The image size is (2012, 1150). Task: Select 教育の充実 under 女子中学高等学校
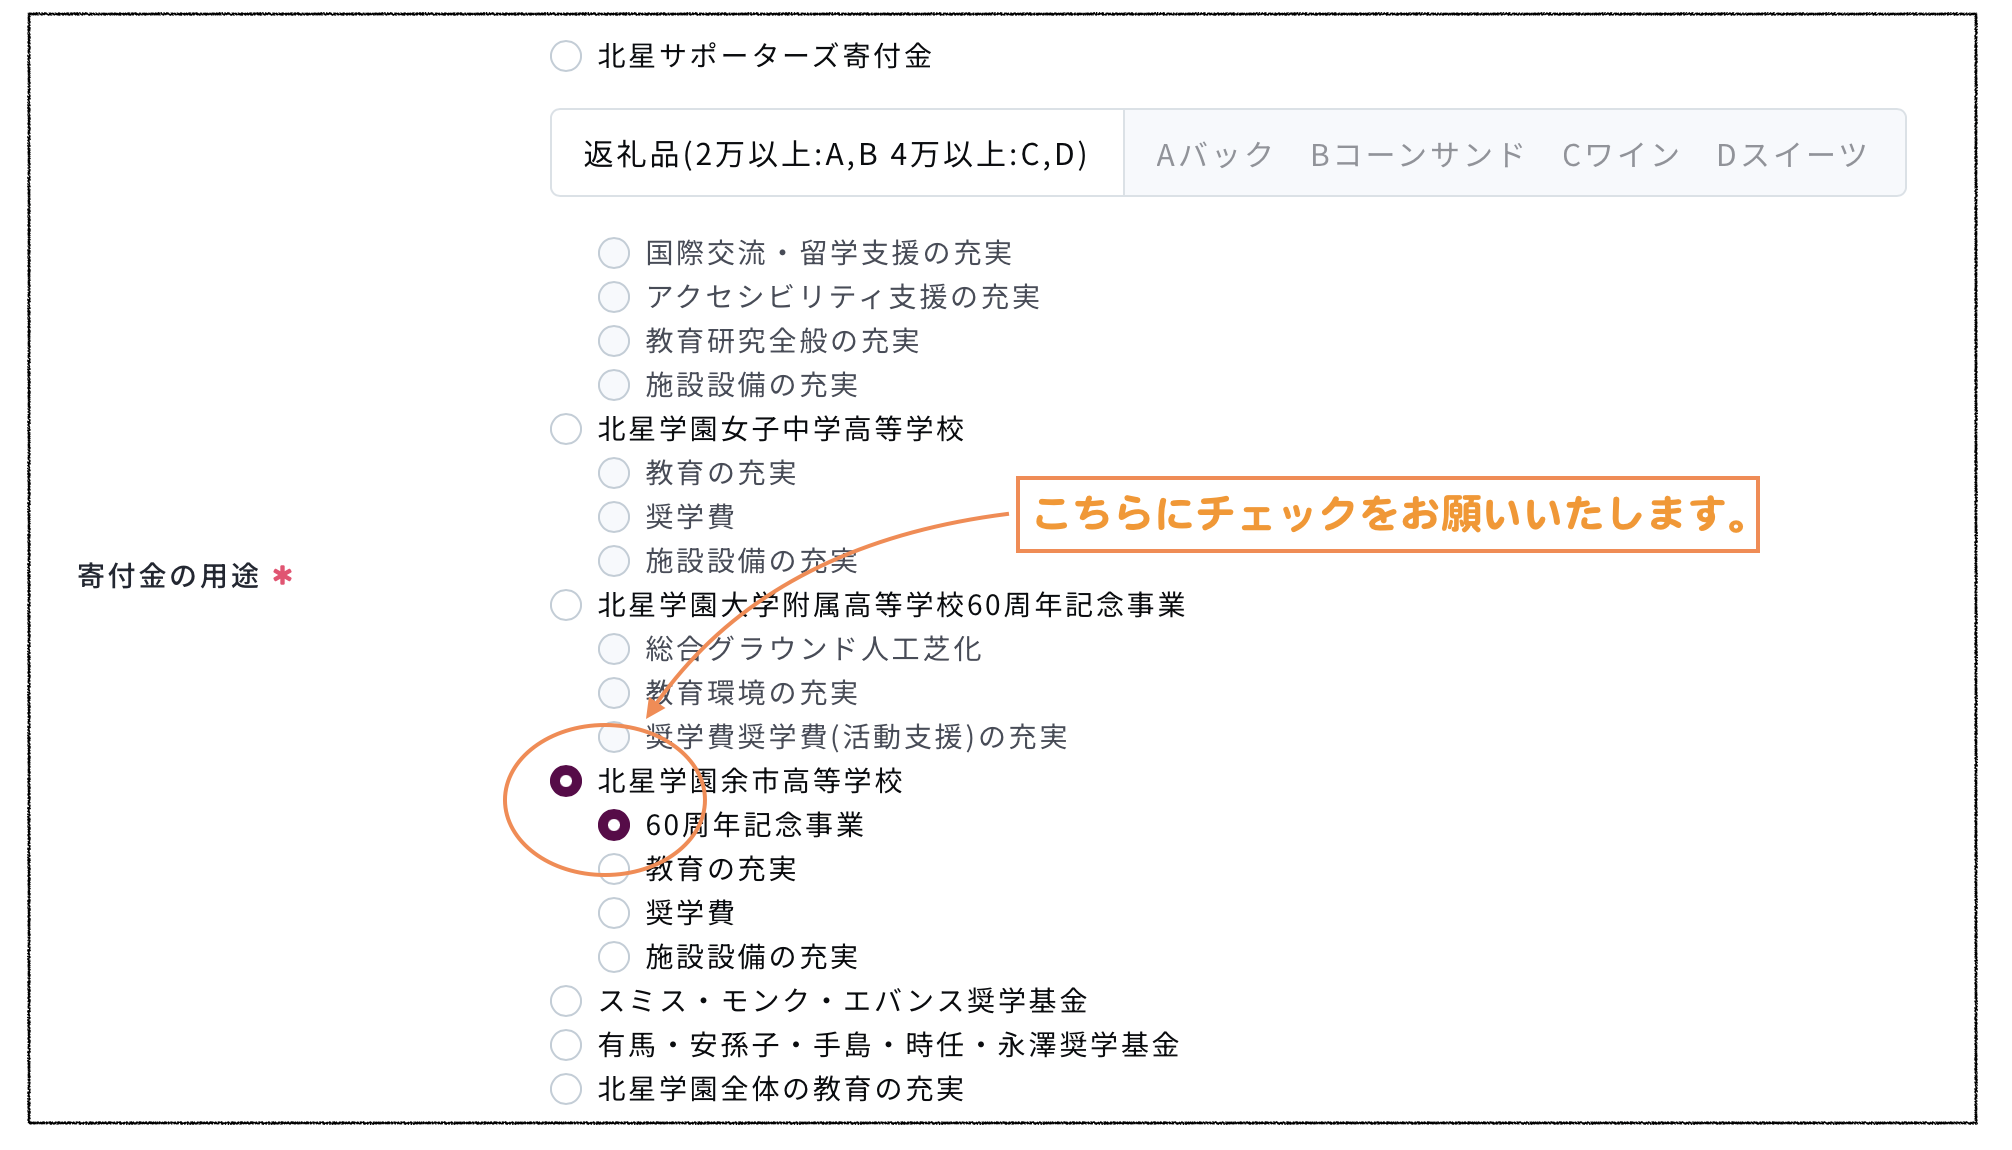coord(614,473)
